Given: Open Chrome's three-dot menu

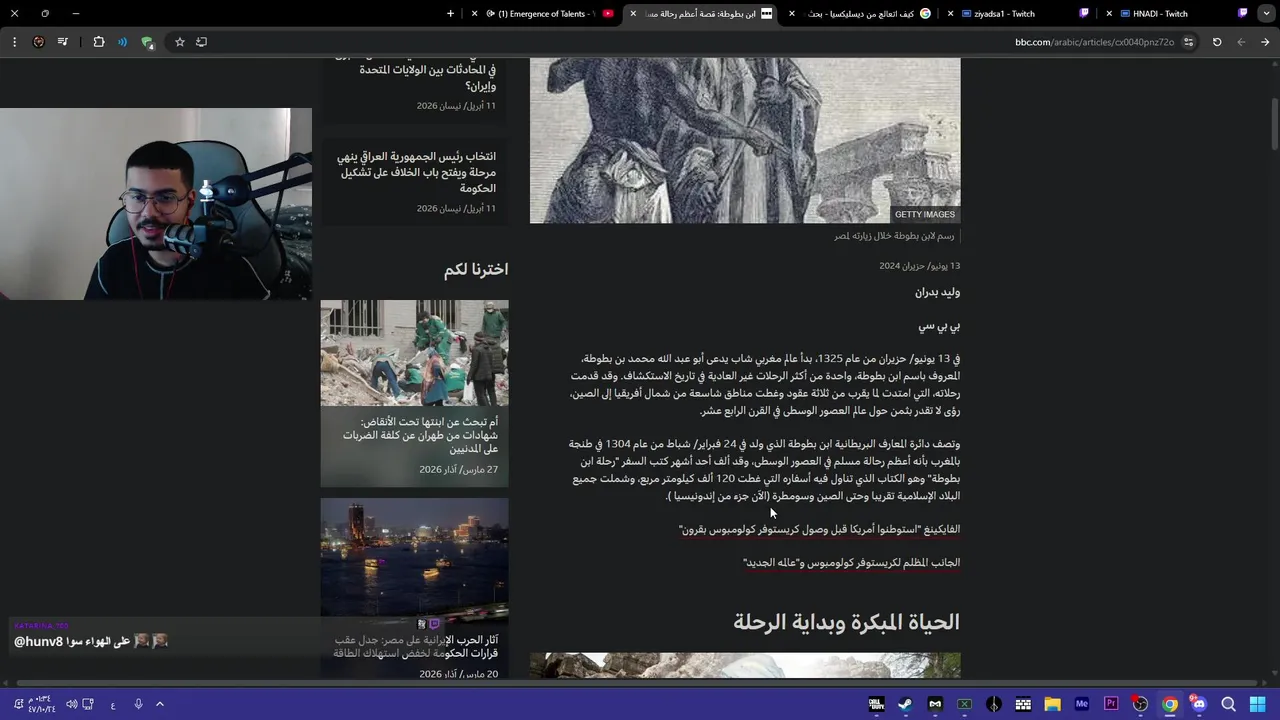Looking at the screenshot, I should click(14, 42).
